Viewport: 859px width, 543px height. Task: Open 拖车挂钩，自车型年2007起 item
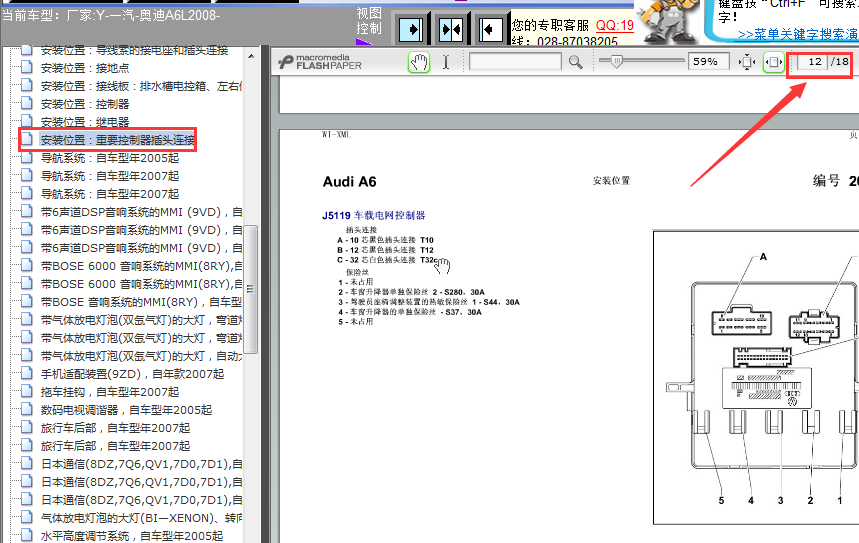coord(110,392)
